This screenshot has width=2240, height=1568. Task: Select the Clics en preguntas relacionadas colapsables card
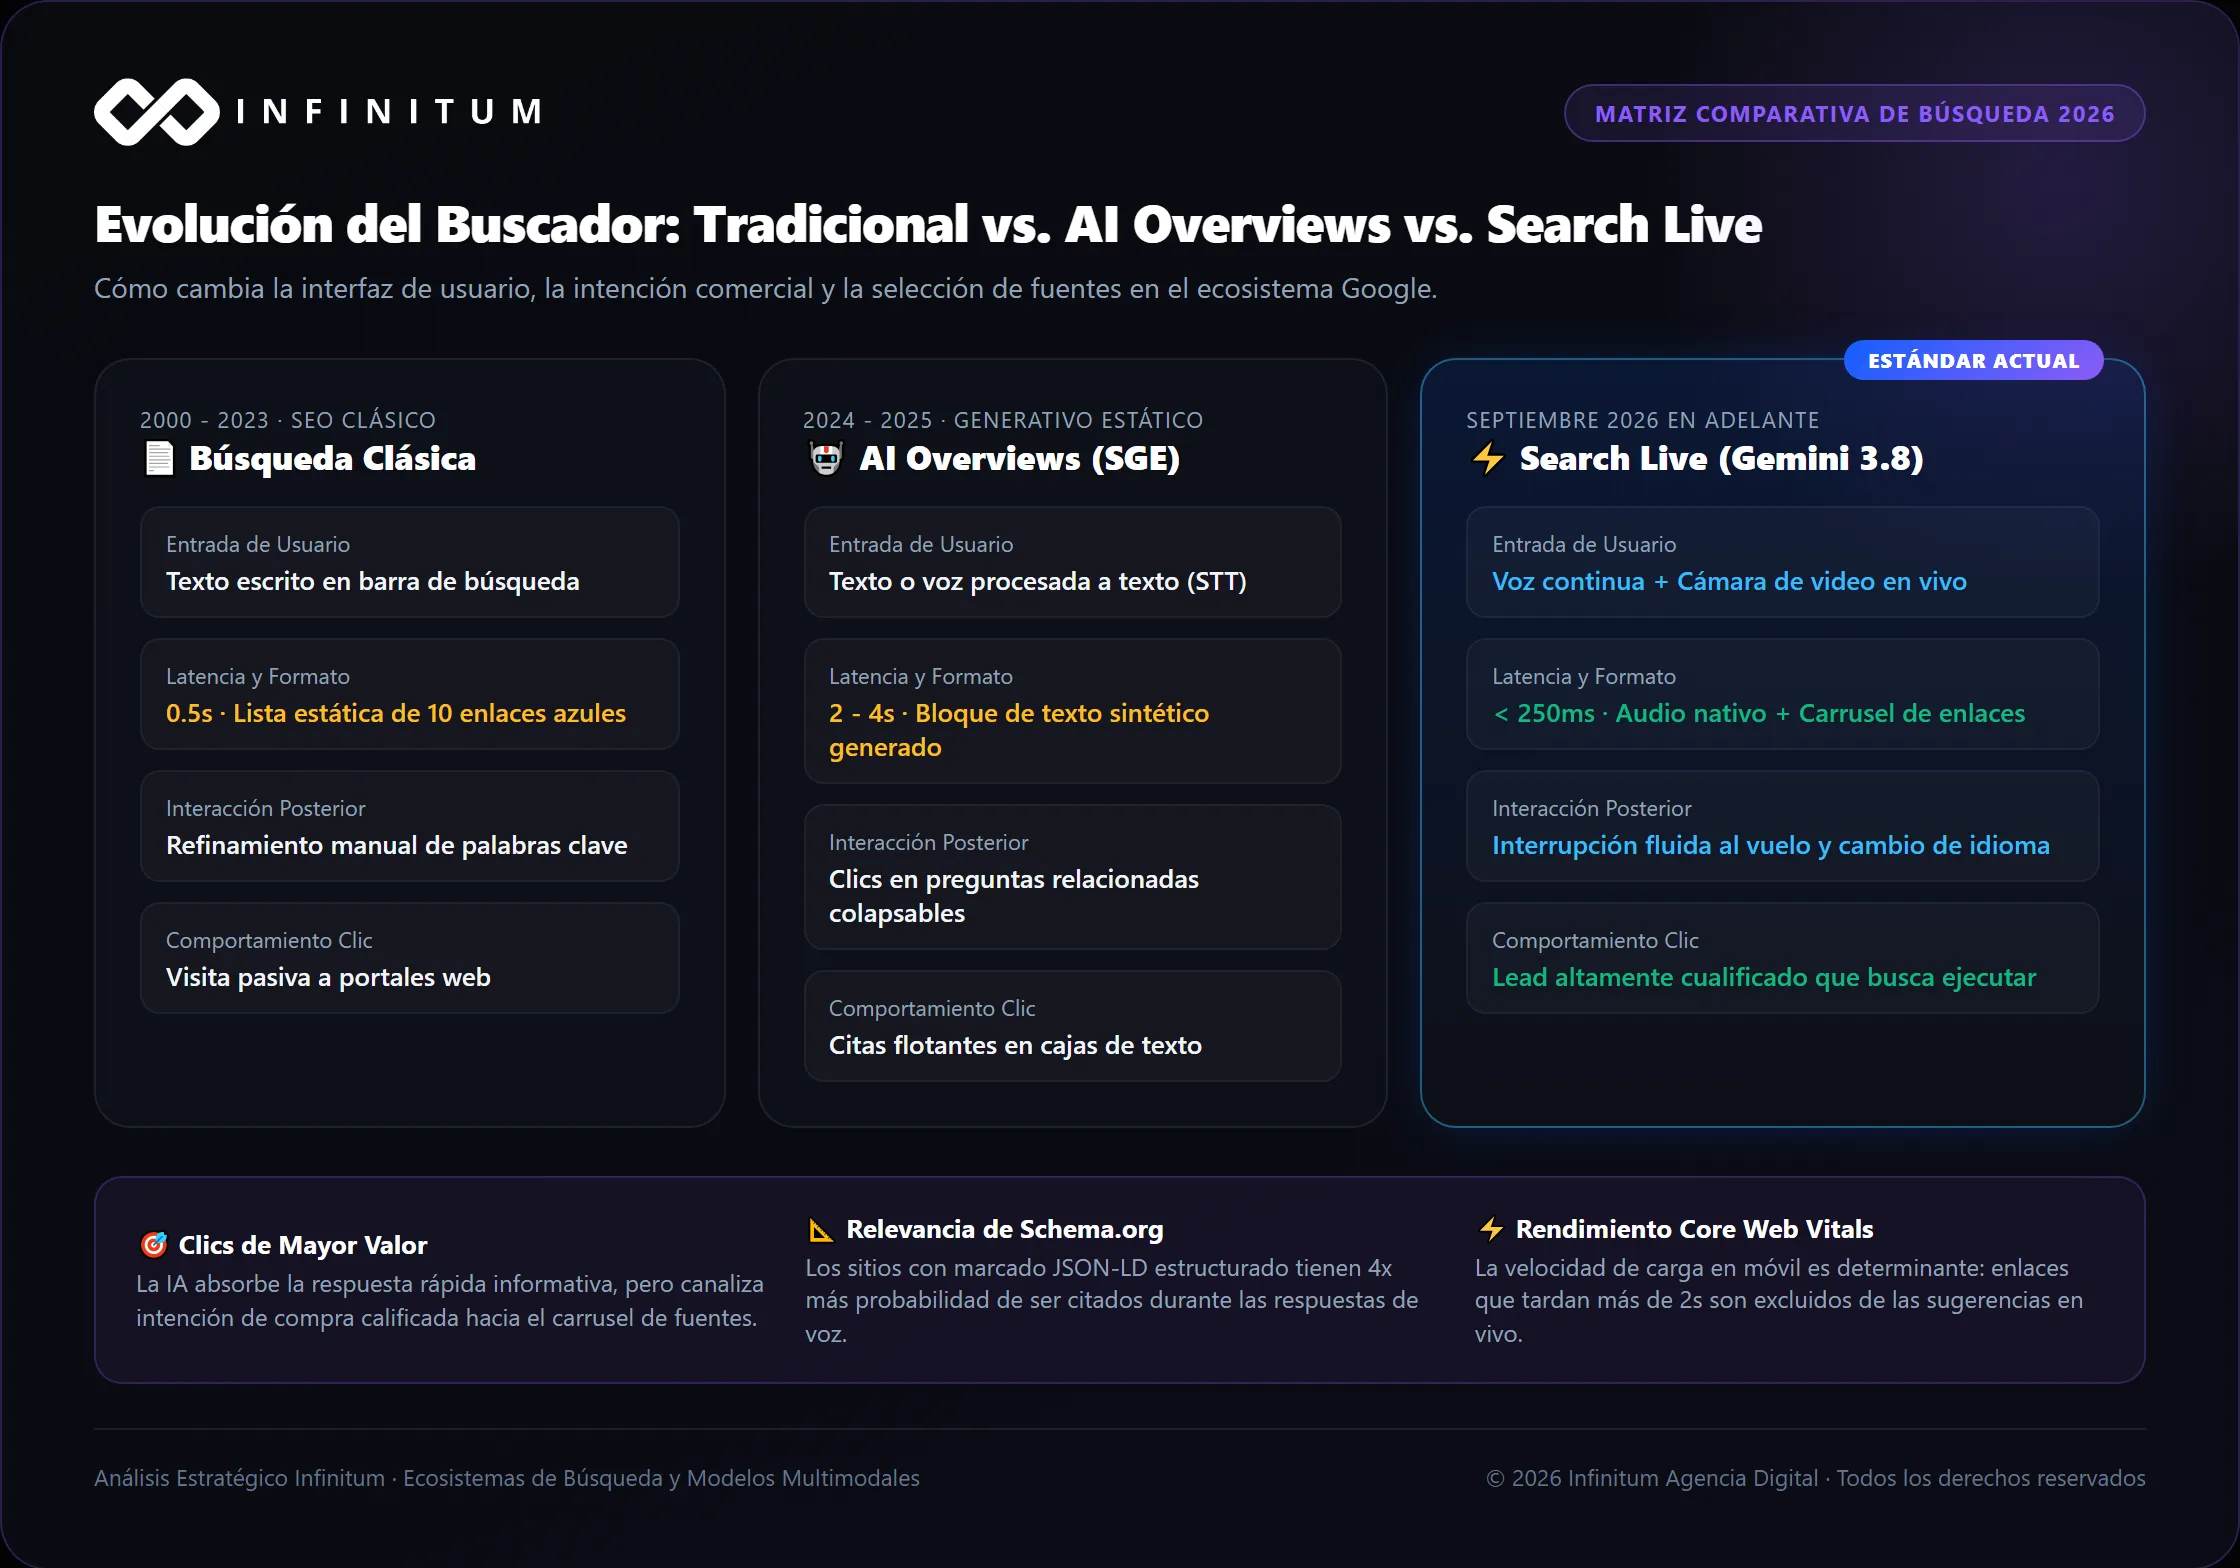(1072, 877)
